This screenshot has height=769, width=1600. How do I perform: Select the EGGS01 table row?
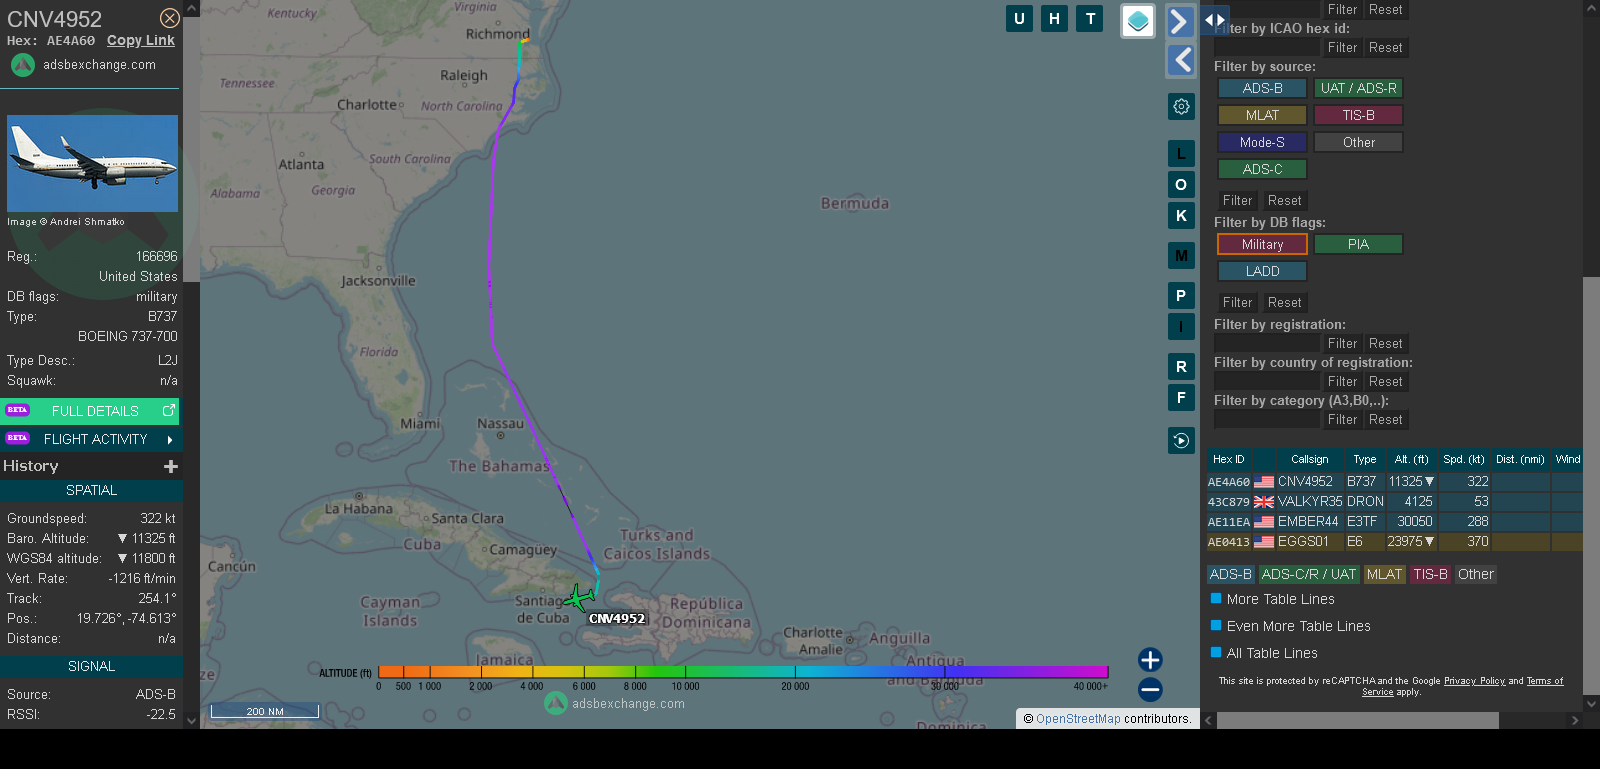point(1394,541)
